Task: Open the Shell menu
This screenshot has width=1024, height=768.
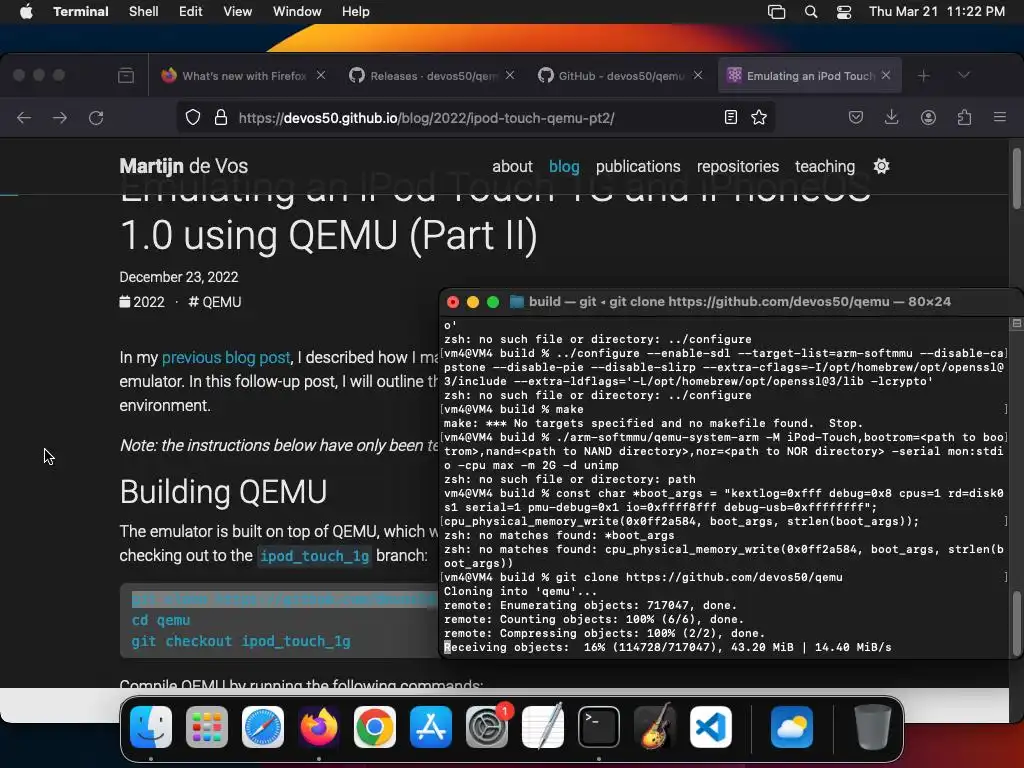Action: click(x=144, y=11)
